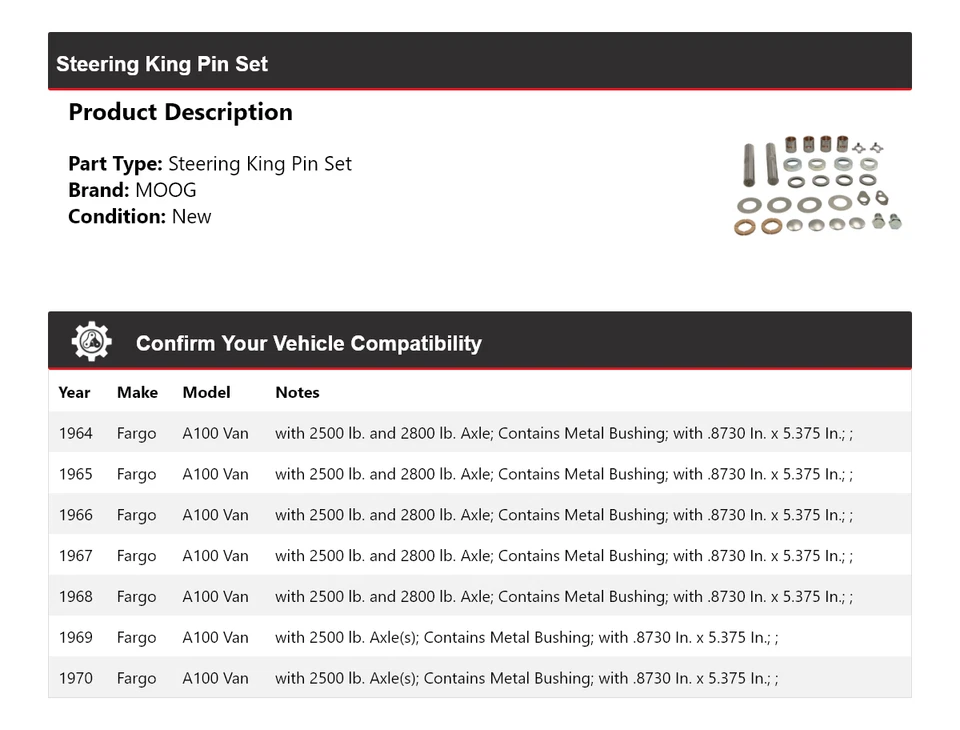
Task: Click the Year column header
Action: 74,392
